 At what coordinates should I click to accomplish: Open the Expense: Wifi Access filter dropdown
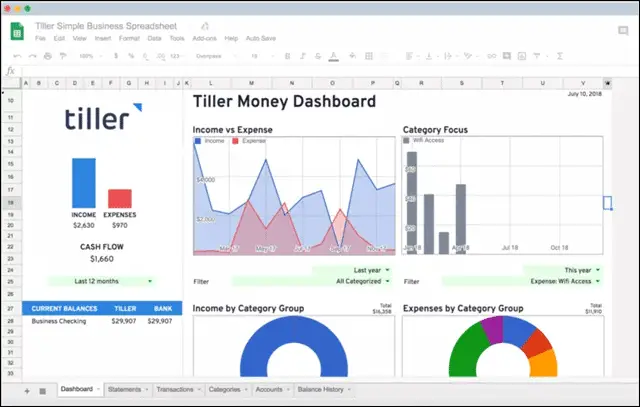[x=522, y=281]
